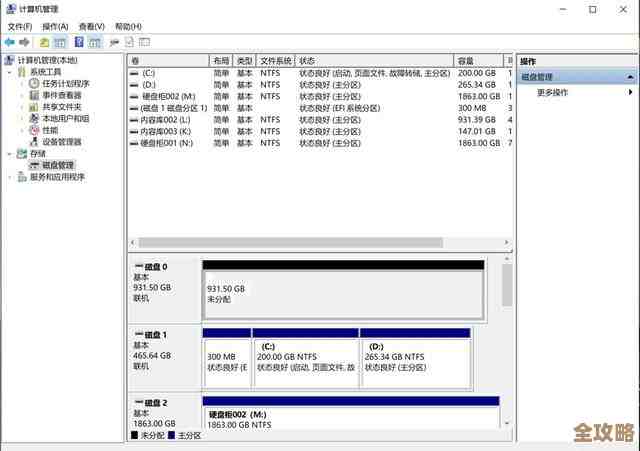Collapse the 磁盘管理 section in the 操作 pane
640x451 pixels.
pyautogui.click(x=630, y=77)
